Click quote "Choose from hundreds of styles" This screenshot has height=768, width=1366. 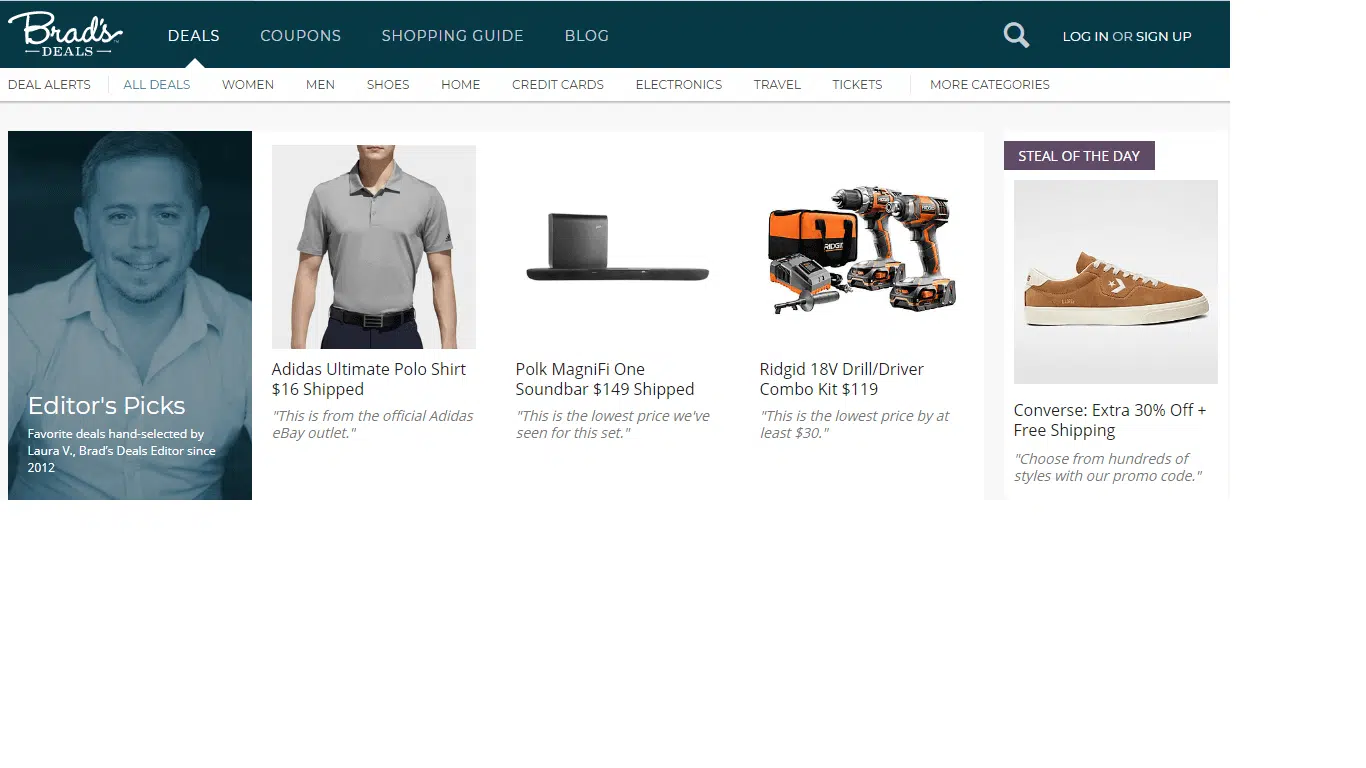[x=1108, y=467]
